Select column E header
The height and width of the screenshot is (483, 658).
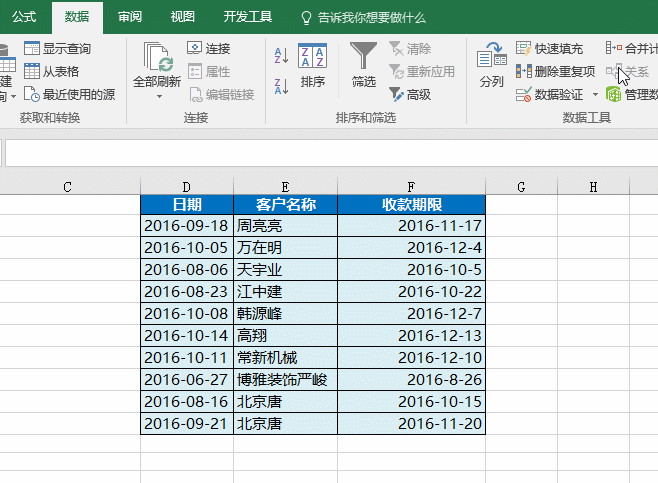[x=285, y=187]
